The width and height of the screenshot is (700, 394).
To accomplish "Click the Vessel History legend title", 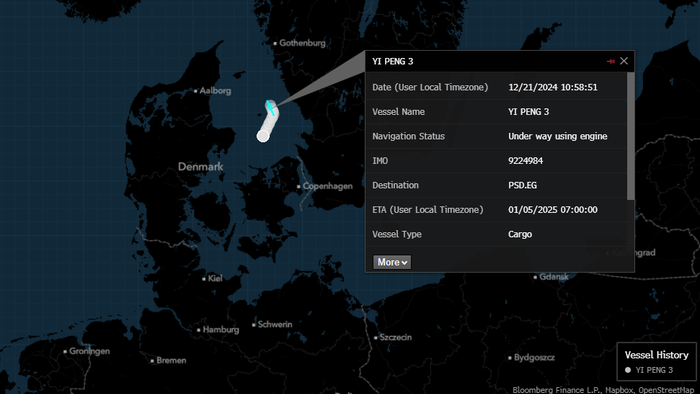I will coord(656,355).
